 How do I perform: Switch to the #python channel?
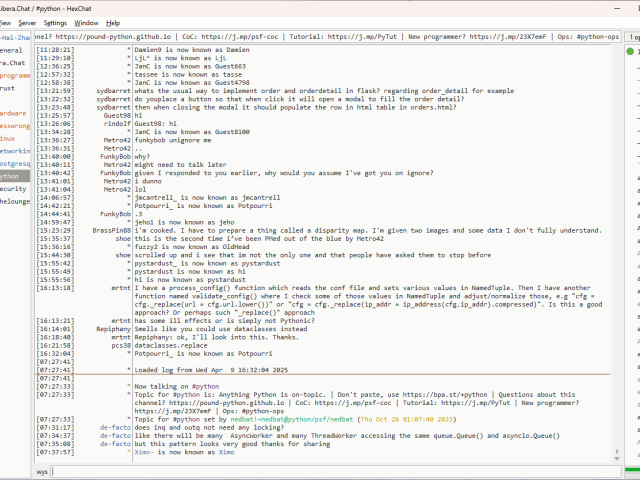coord(14,175)
